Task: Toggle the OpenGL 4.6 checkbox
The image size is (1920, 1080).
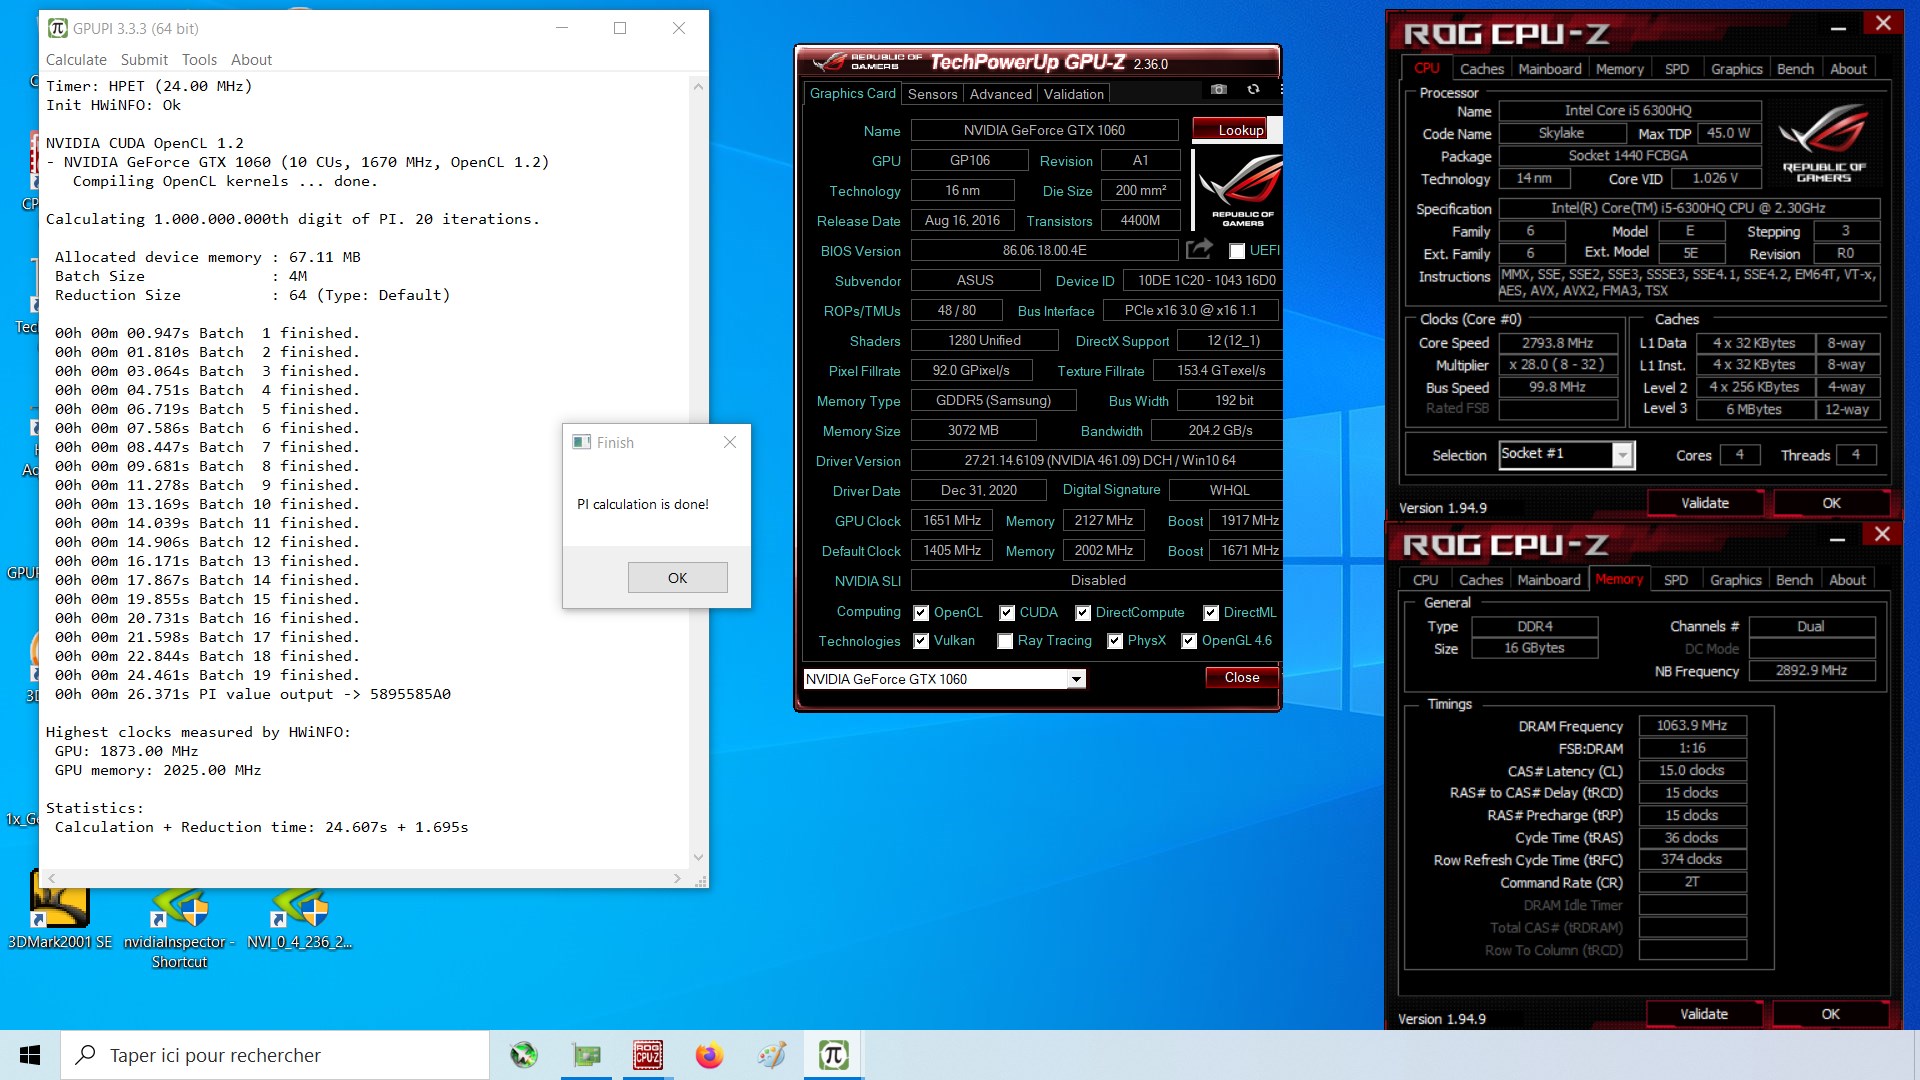Action: tap(1189, 641)
